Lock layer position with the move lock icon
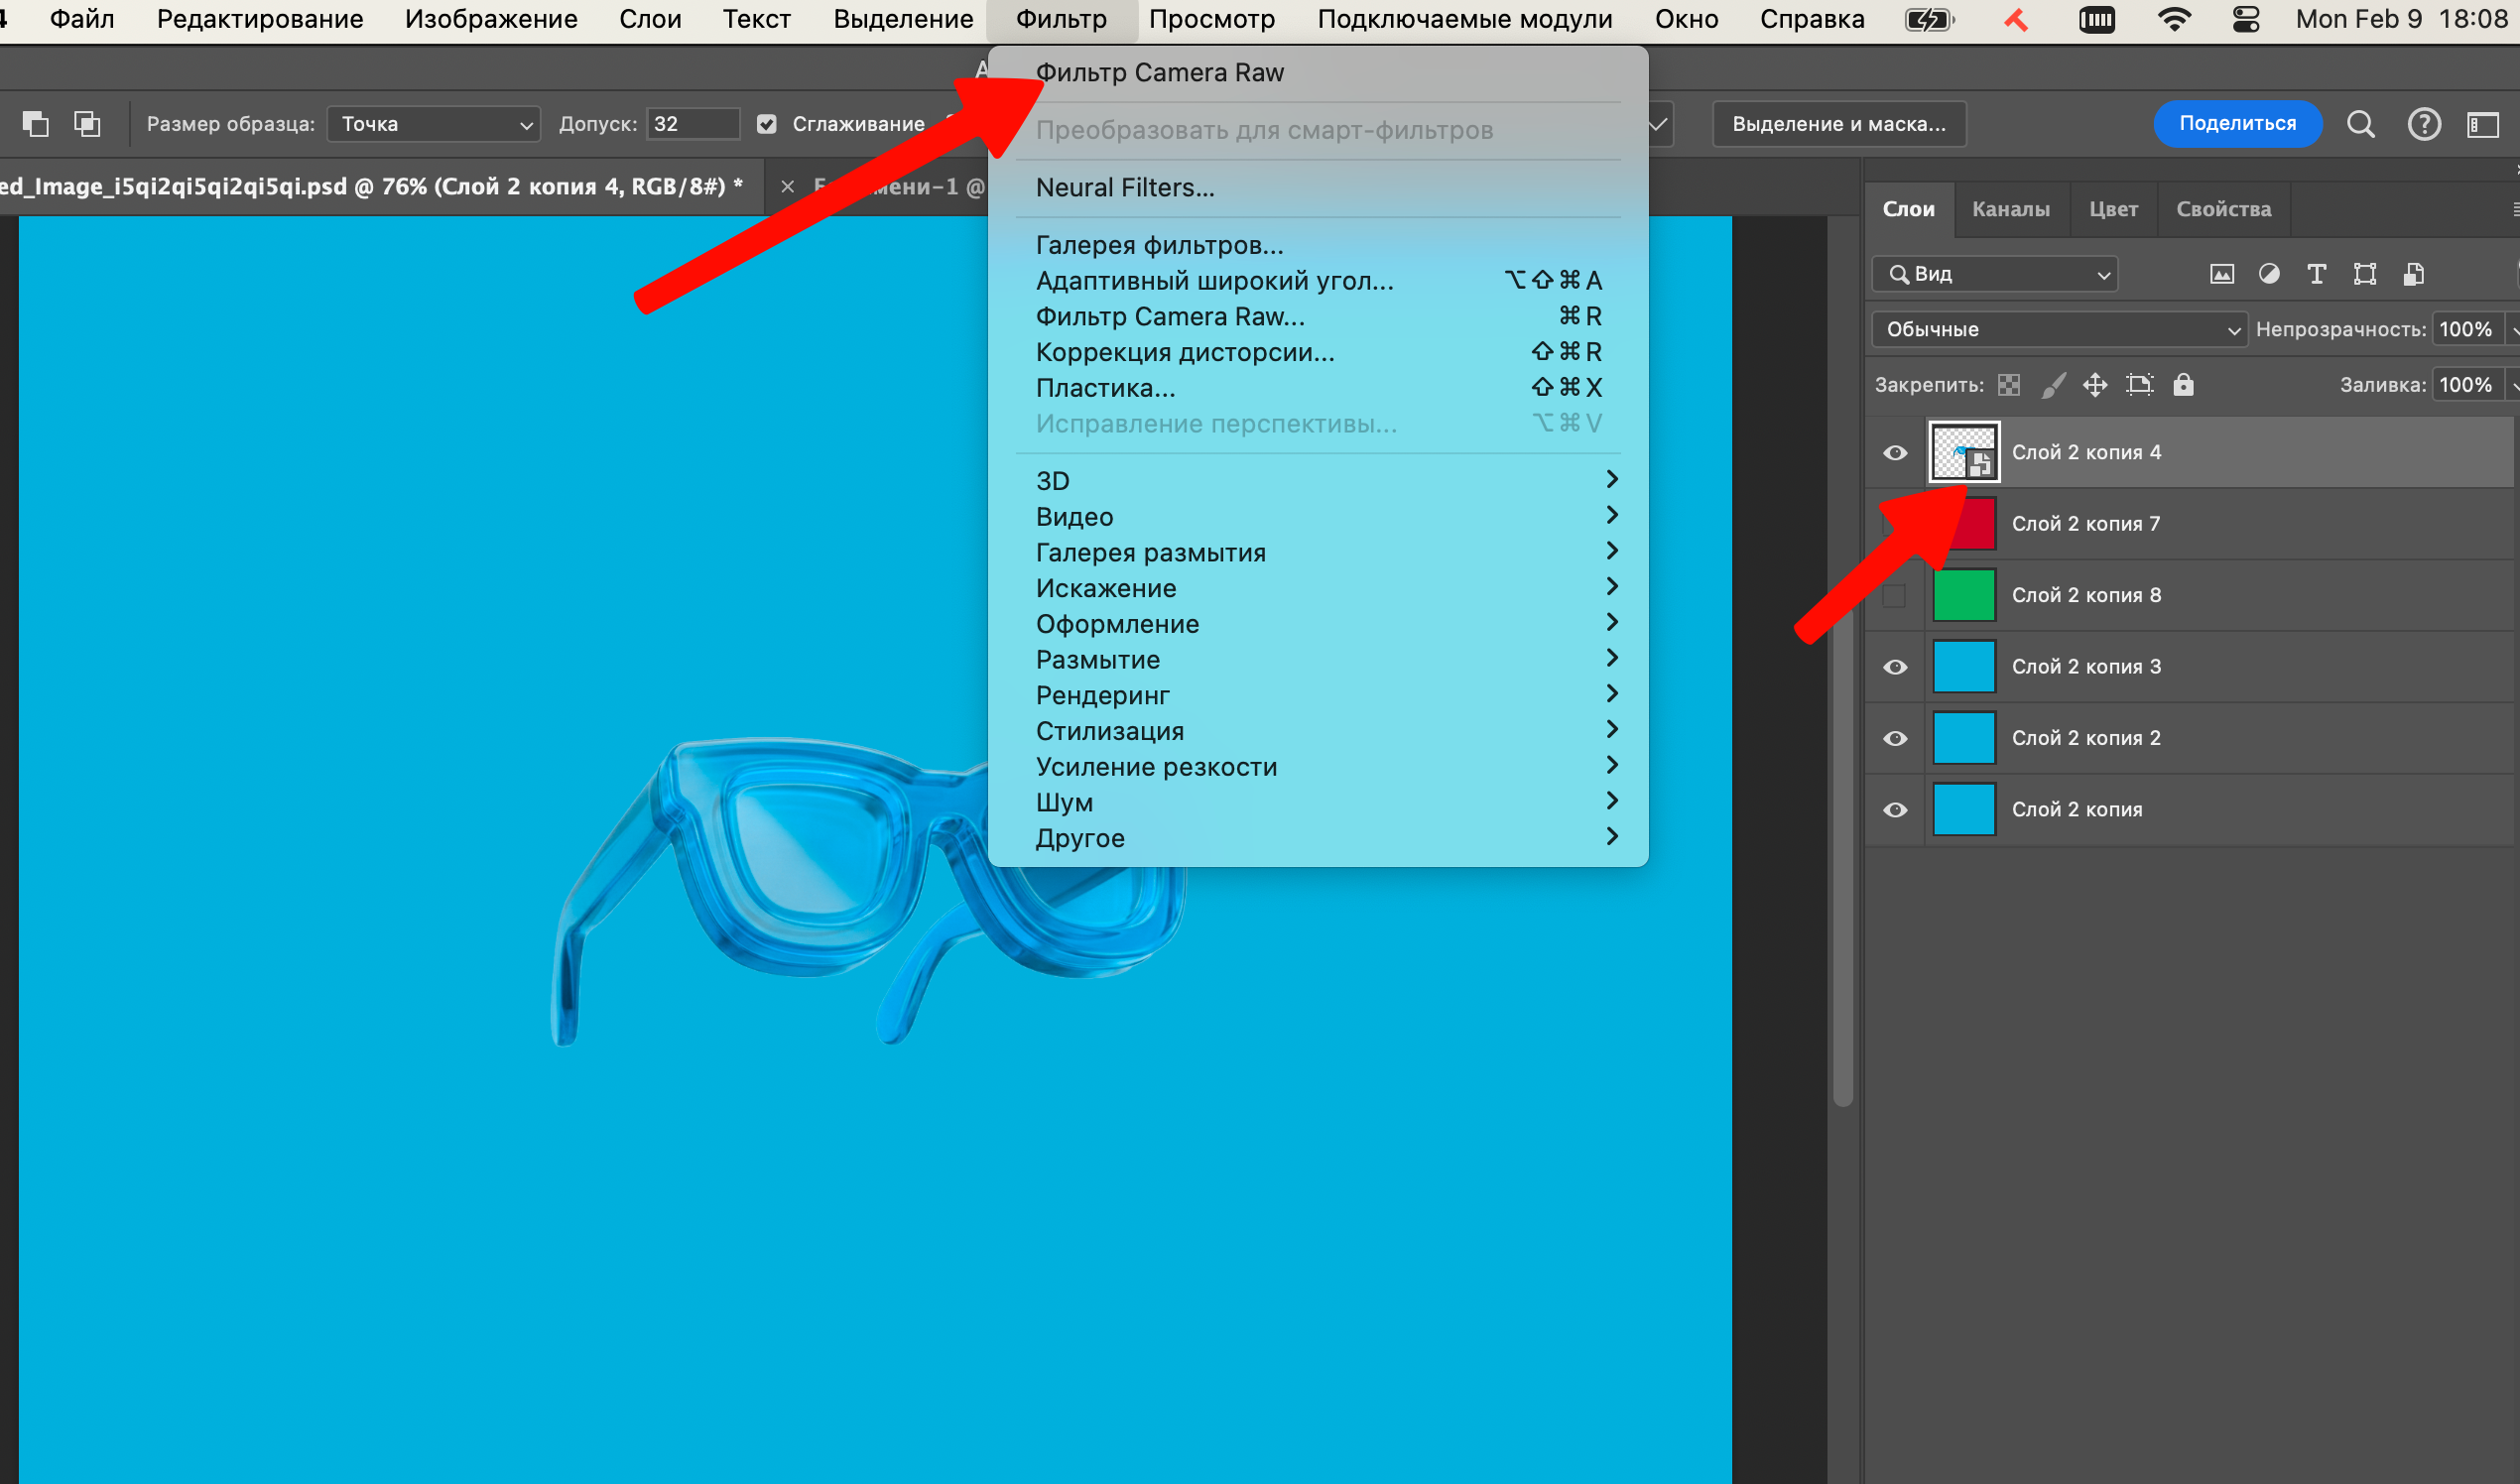The image size is (2520, 1484). pos(2096,384)
